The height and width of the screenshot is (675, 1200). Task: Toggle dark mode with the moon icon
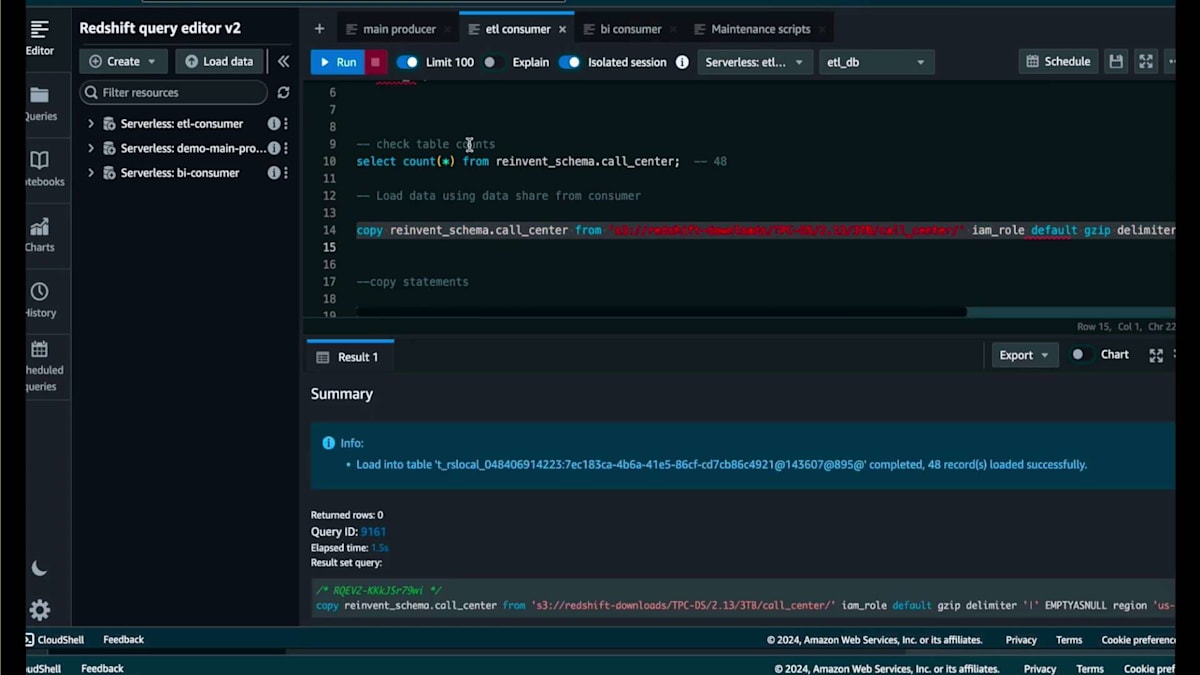coord(39,568)
